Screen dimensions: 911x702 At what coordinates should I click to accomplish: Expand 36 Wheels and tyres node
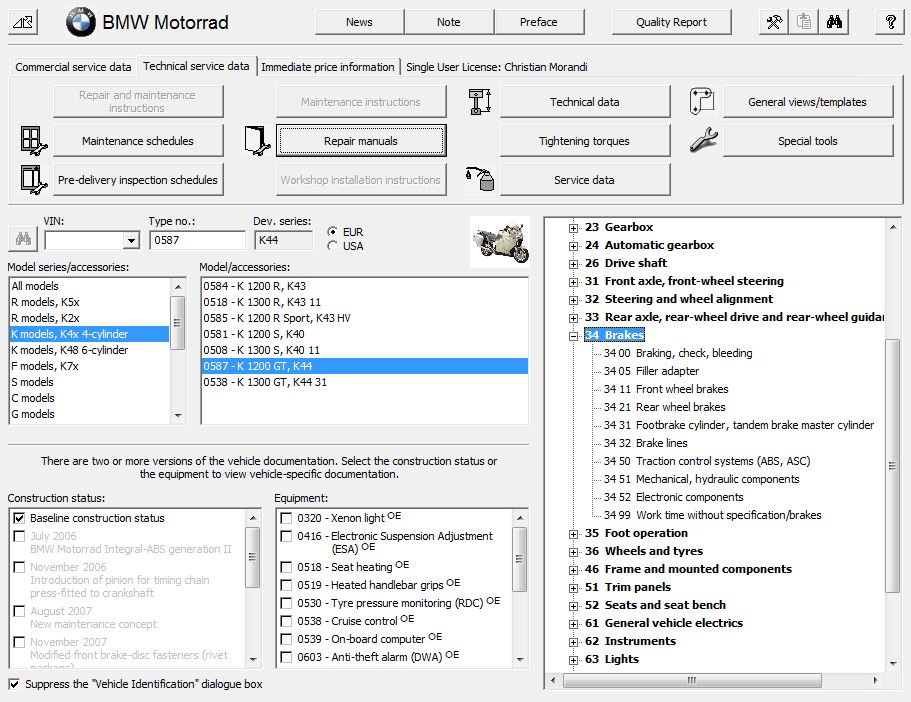573,552
